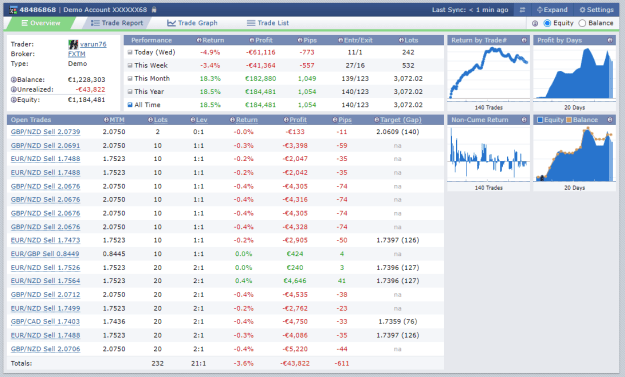Open broker link FXTM
Viewport: 625px width, 377px height.
click(x=77, y=54)
